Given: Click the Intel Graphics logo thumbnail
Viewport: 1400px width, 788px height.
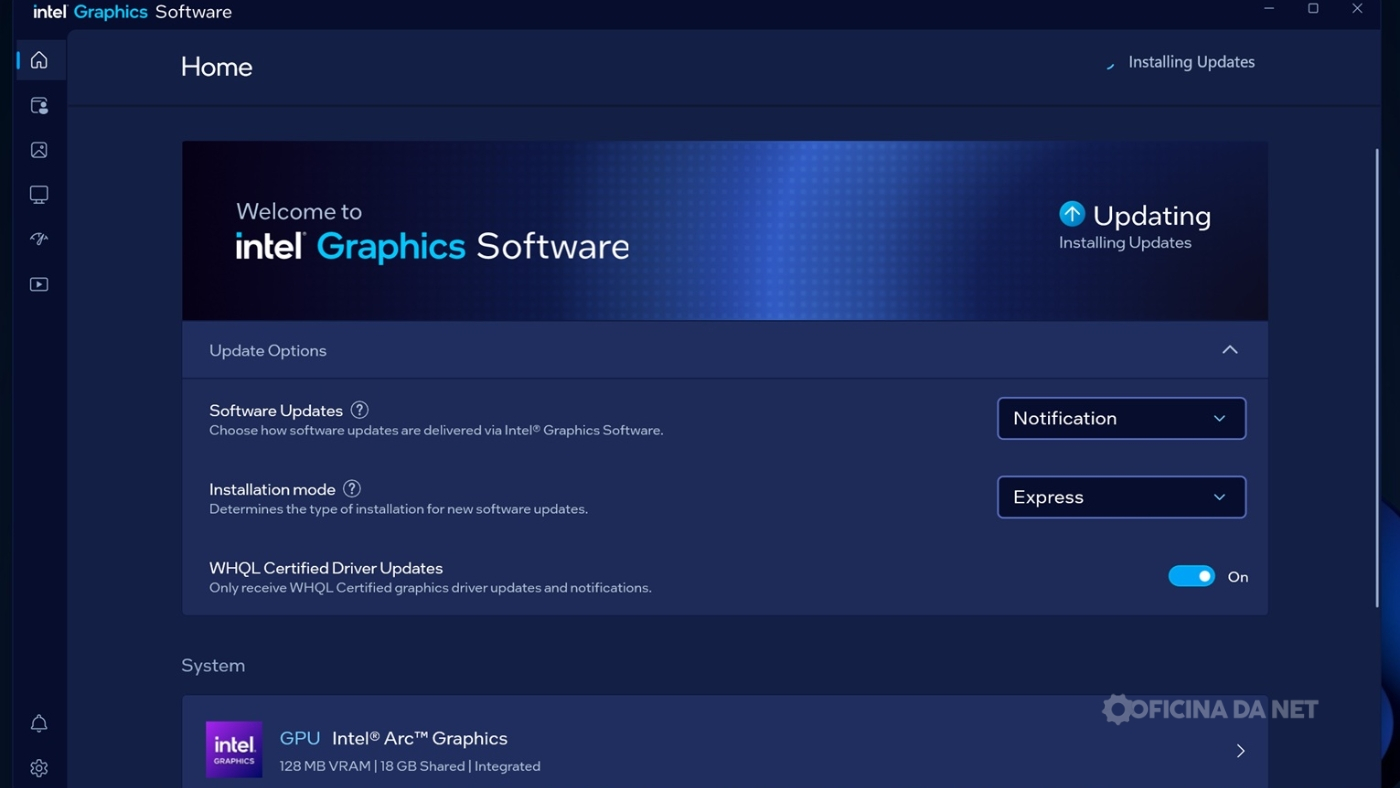Looking at the screenshot, I should [234, 750].
